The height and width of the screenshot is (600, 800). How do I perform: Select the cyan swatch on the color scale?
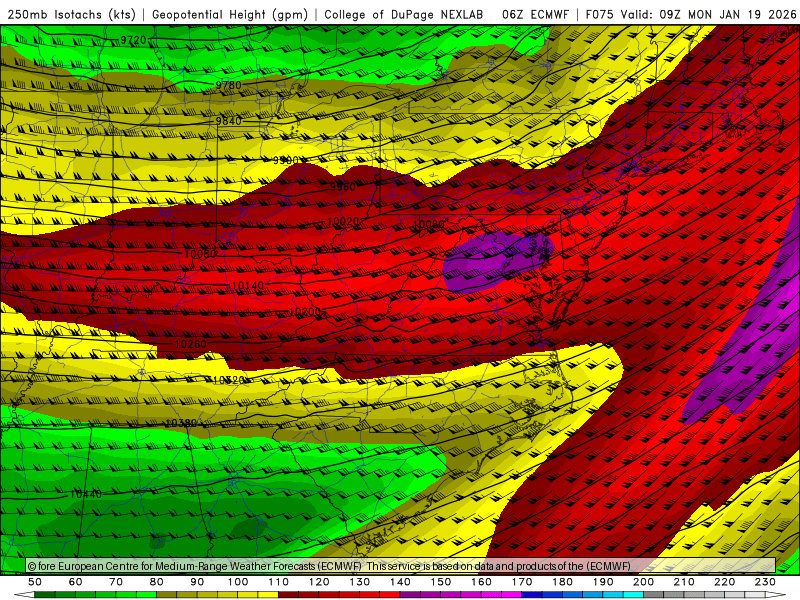pos(633,595)
